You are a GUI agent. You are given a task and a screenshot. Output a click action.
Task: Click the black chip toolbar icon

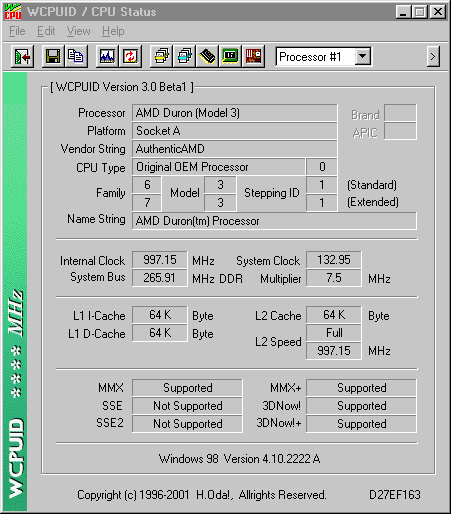pos(207,56)
